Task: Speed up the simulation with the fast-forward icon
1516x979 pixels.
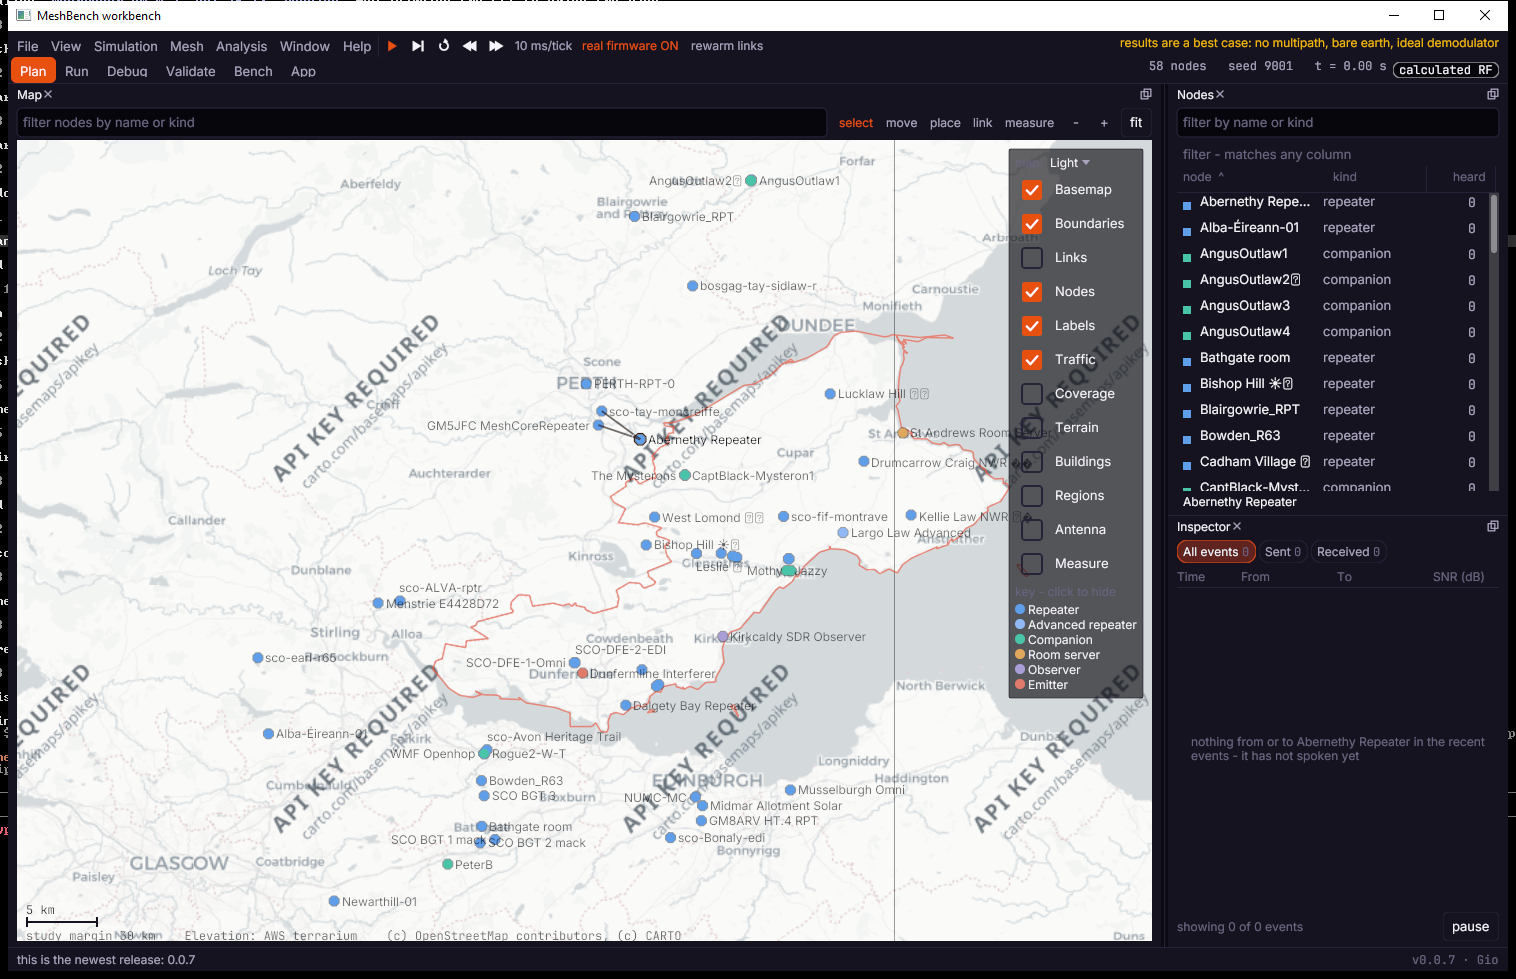Action: (x=496, y=46)
